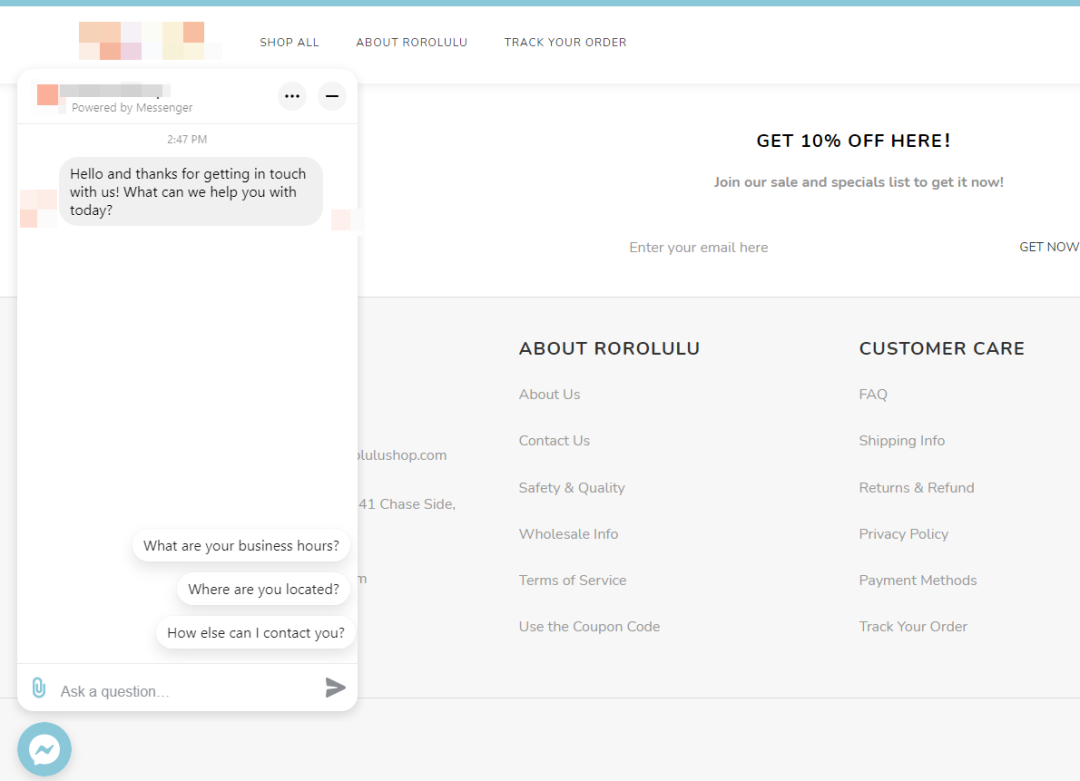The height and width of the screenshot is (781, 1080).
Task: Select quick reply about business hours
Action: click(x=241, y=545)
